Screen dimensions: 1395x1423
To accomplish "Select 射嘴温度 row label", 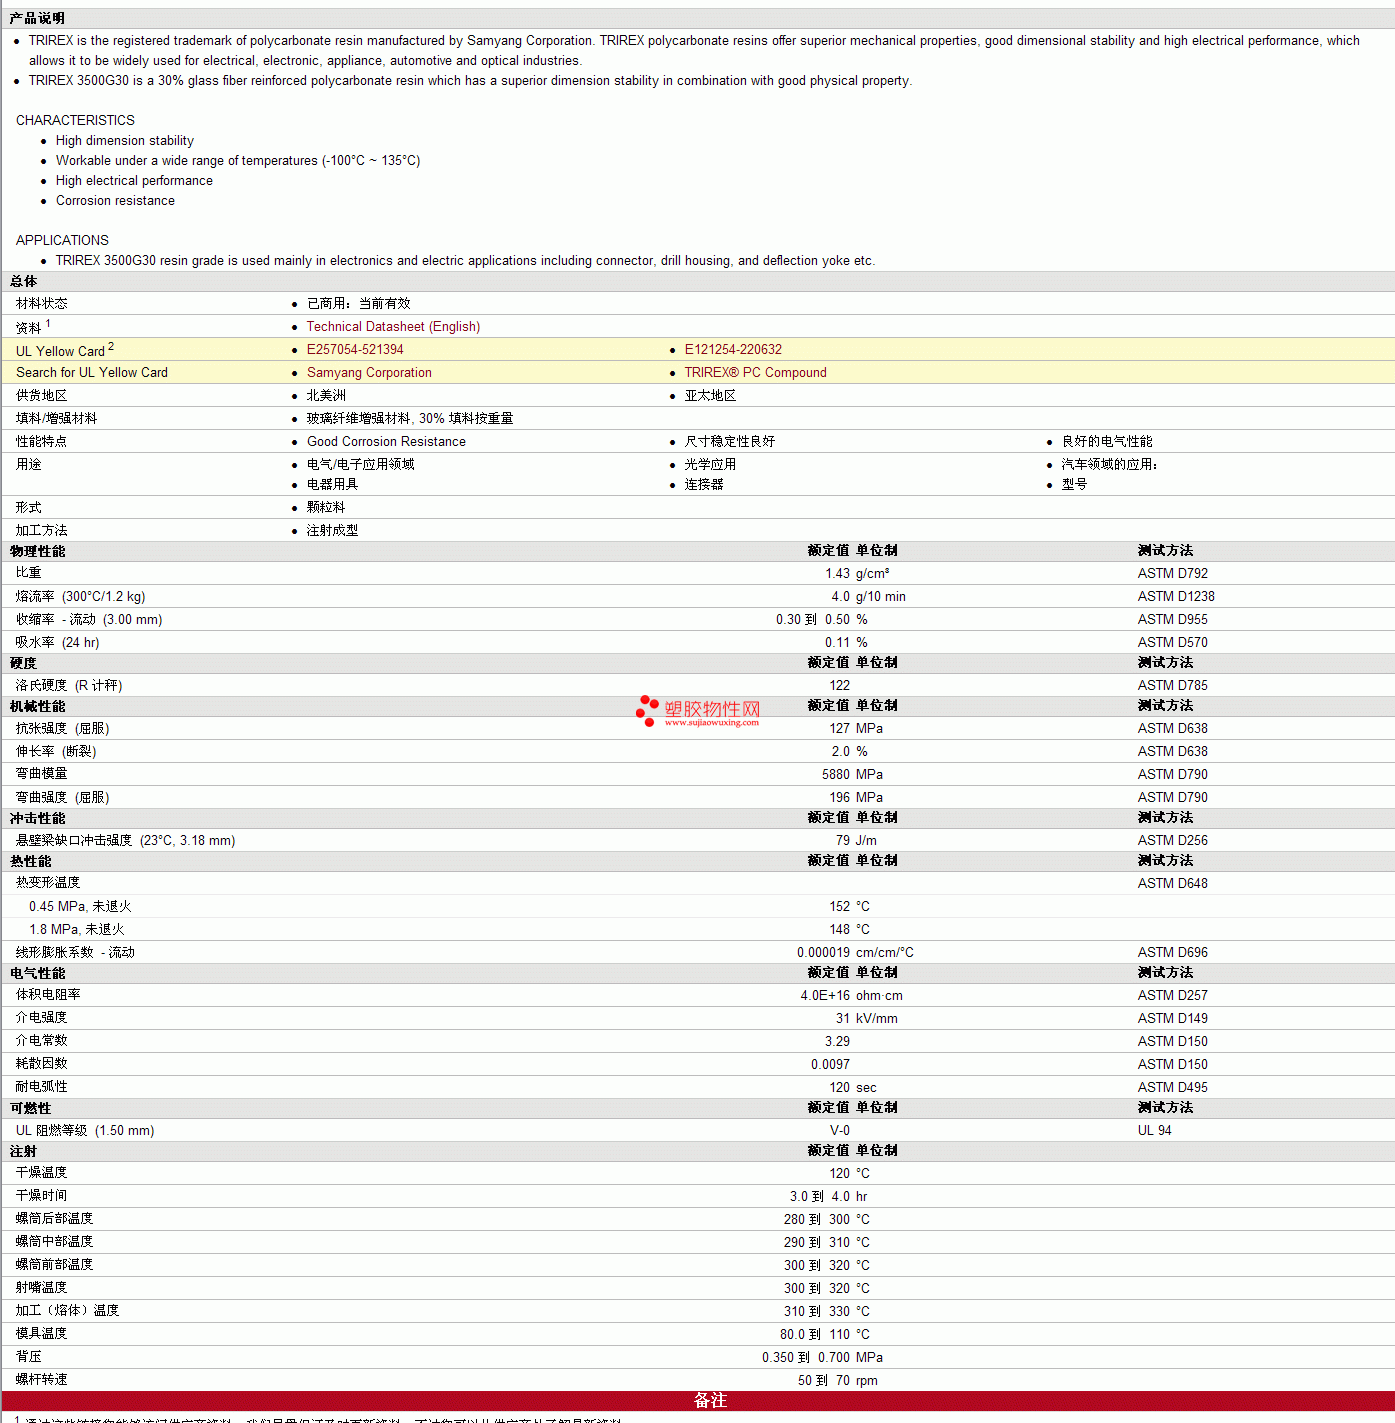I will 41,1289.
